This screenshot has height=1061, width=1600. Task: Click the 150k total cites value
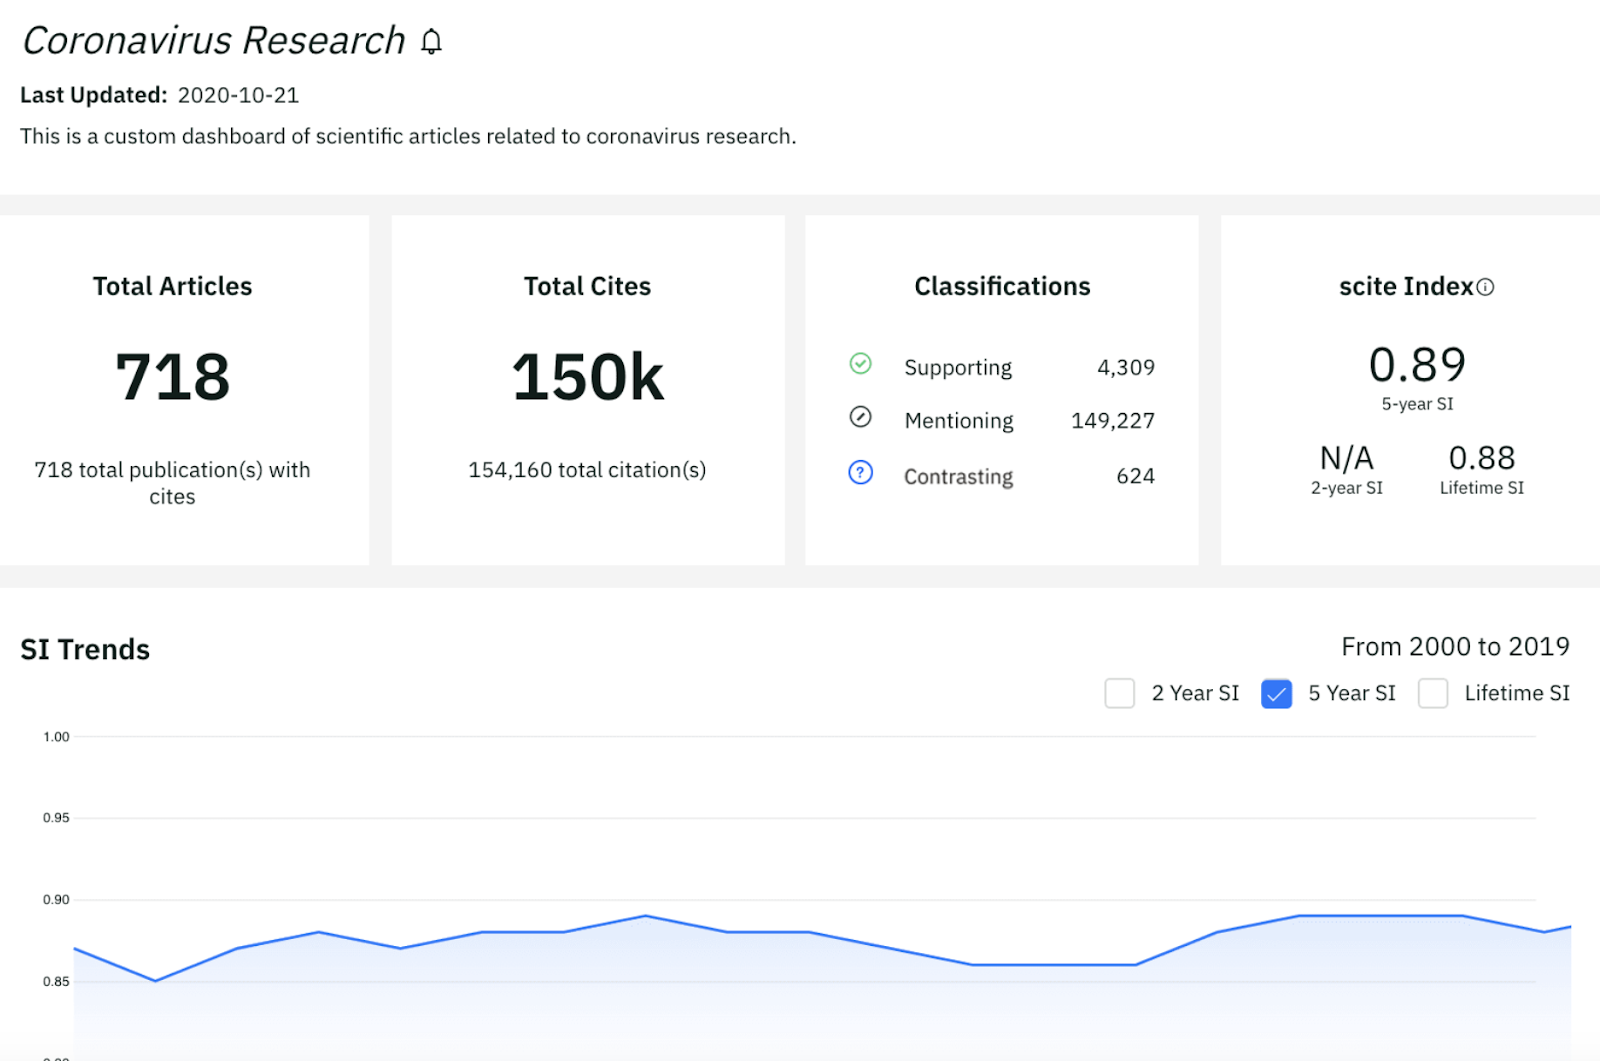(587, 377)
